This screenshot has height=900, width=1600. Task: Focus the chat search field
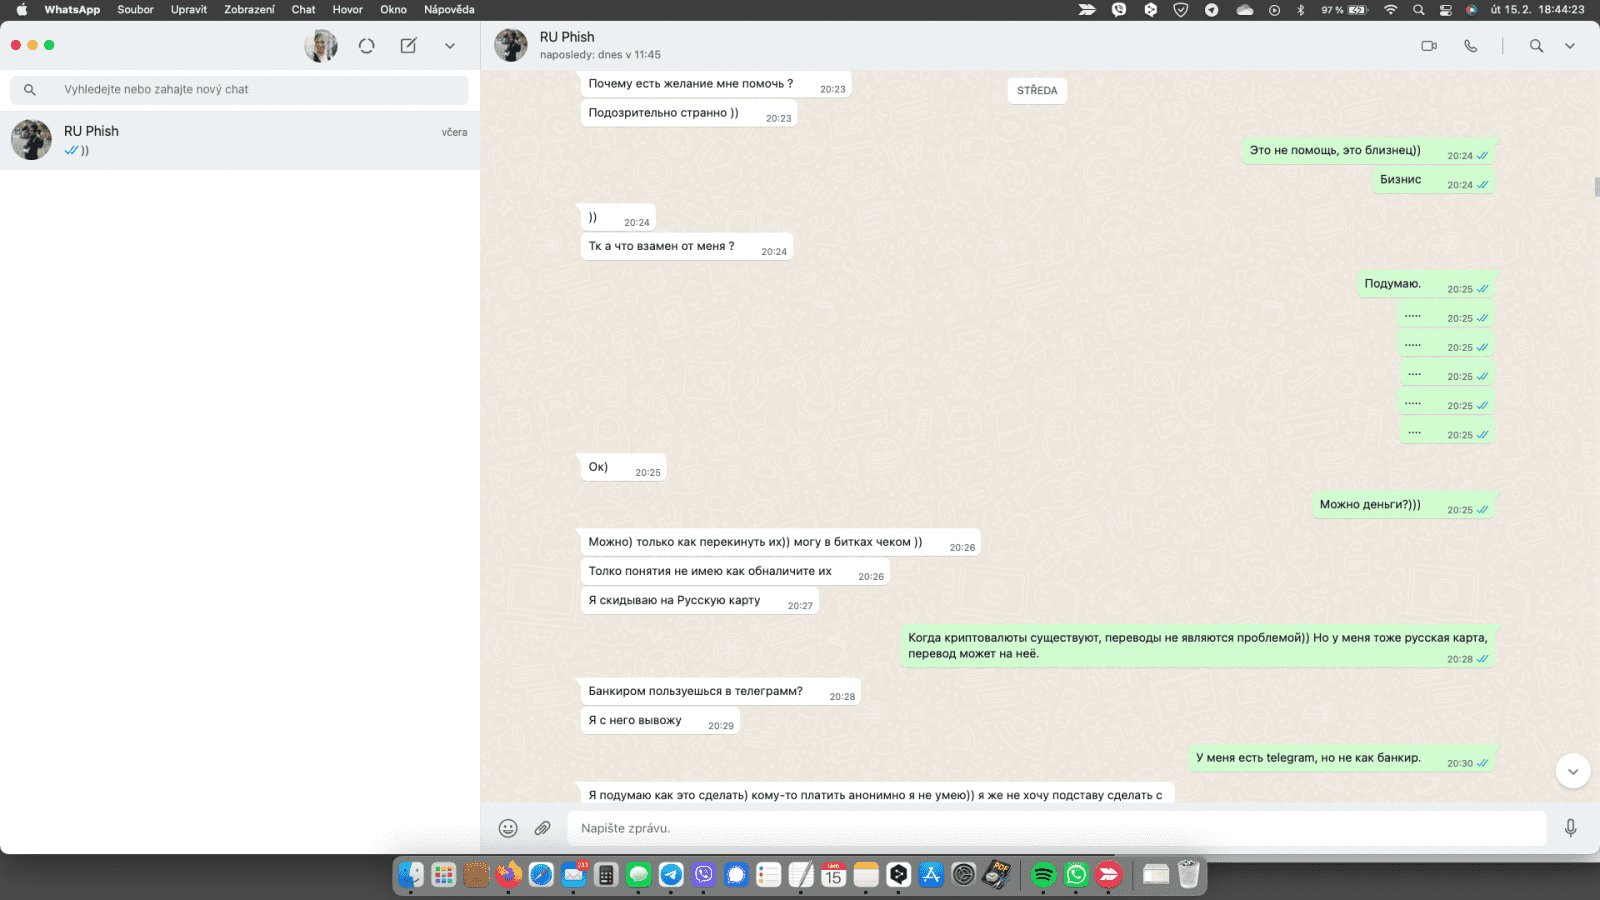click(239, 90)
